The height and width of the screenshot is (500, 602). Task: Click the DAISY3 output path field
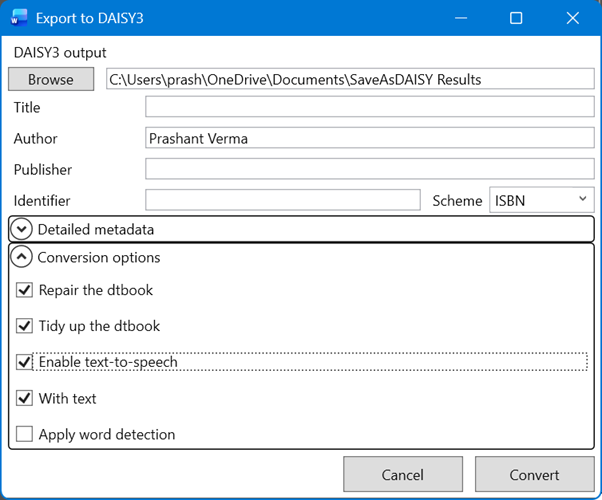point(350,79)
